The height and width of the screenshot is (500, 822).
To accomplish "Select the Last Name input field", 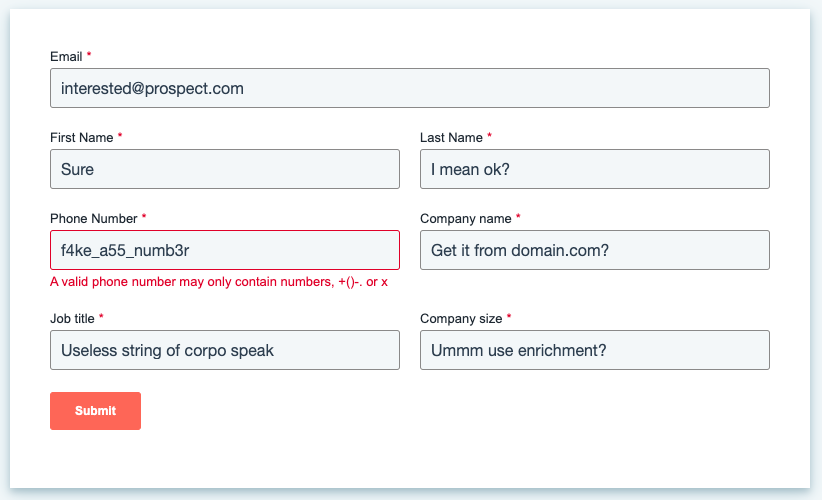I will [x=594, y=169].
